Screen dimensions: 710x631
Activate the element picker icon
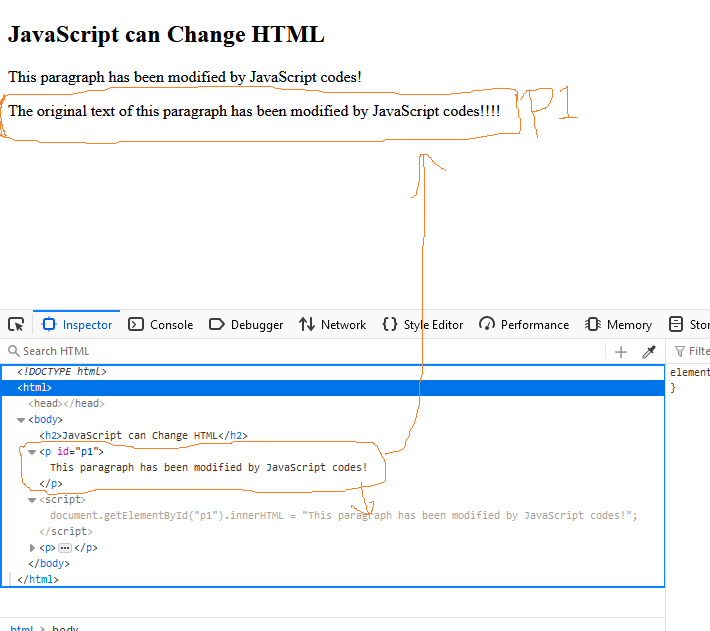16,325
